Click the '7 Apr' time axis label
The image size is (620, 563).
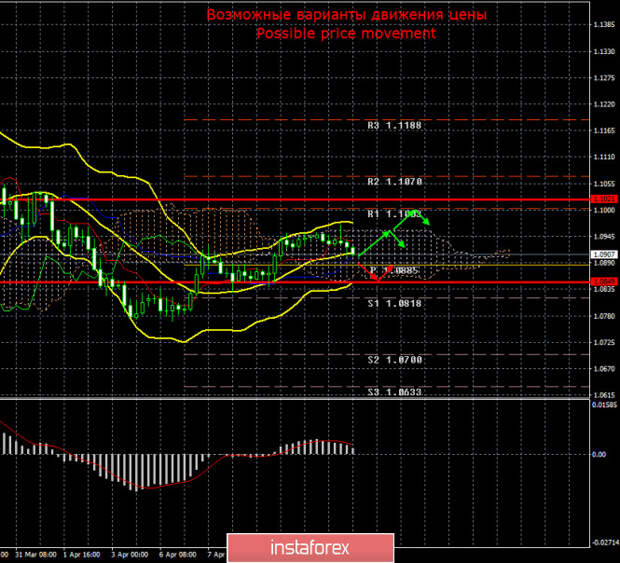click(x=216, y=555)
